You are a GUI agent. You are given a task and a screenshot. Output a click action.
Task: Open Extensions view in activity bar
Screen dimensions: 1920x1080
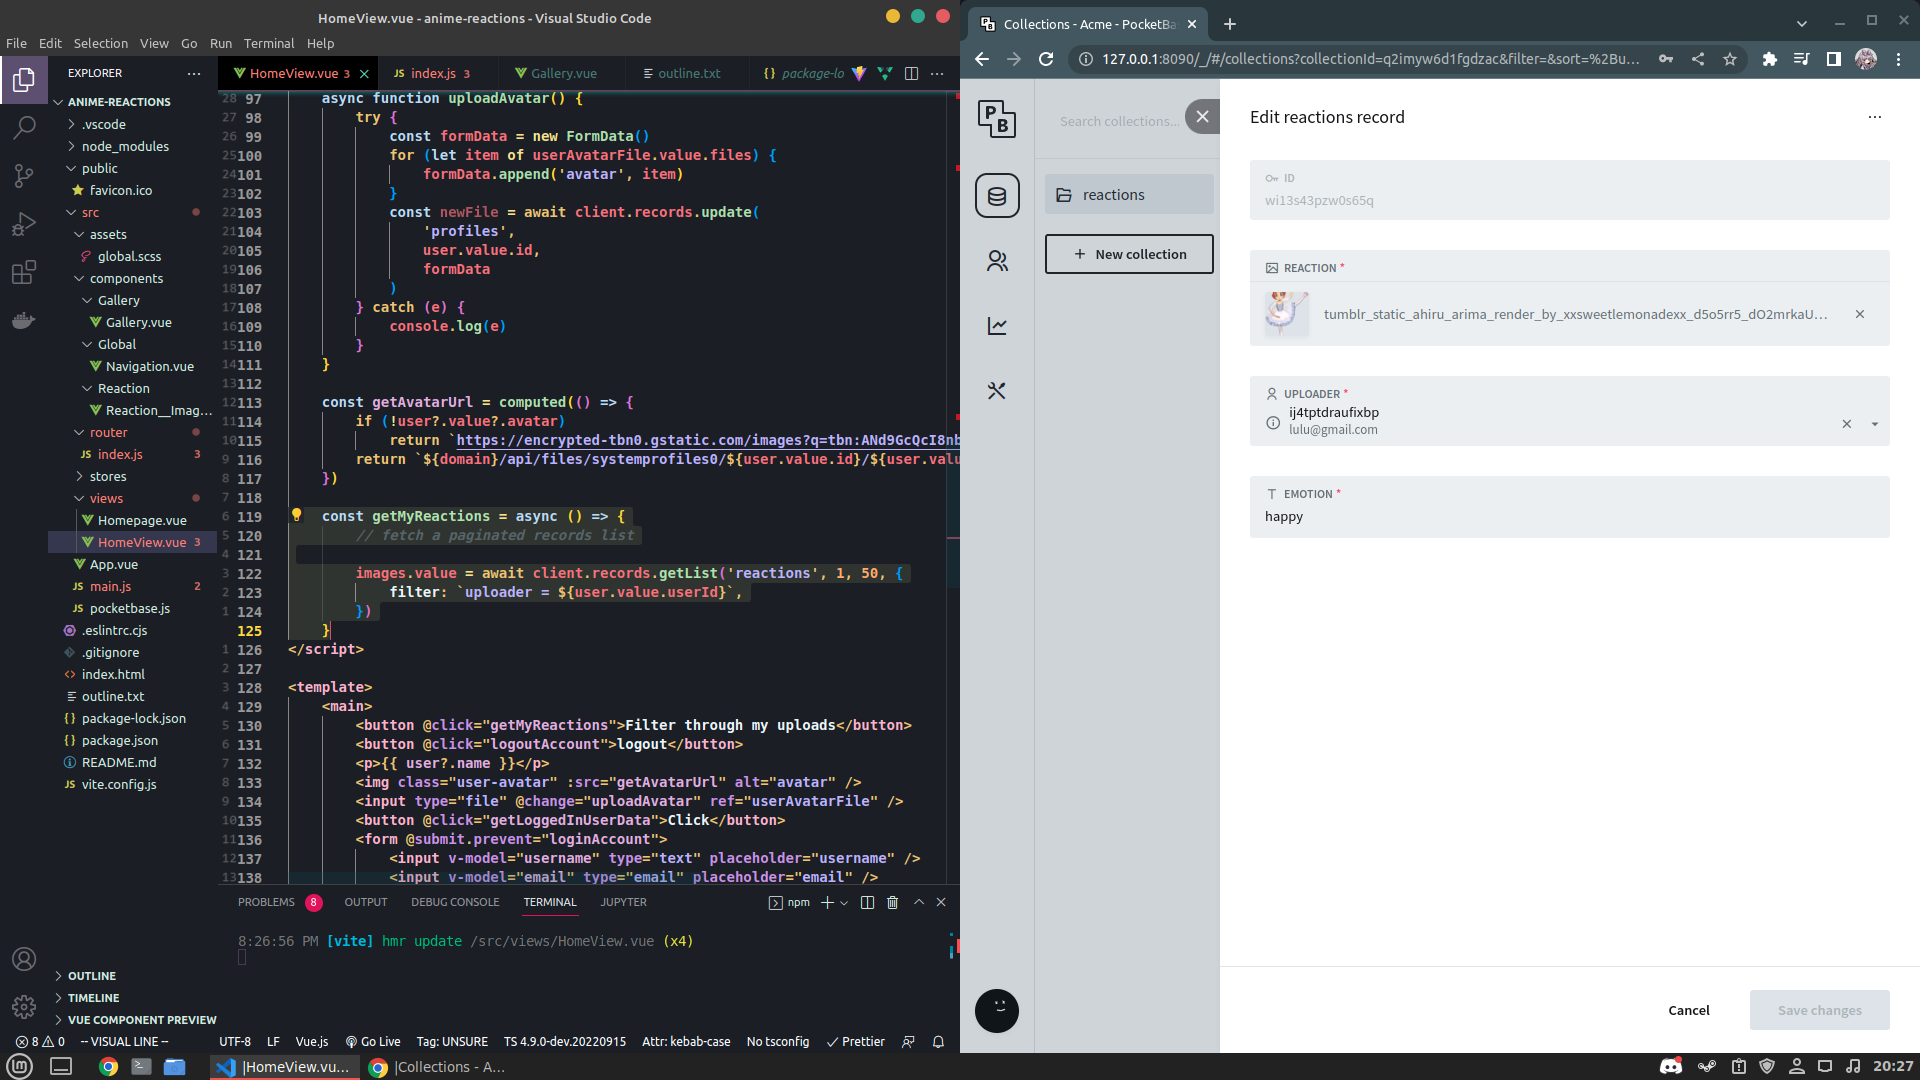tap(24, 272)
